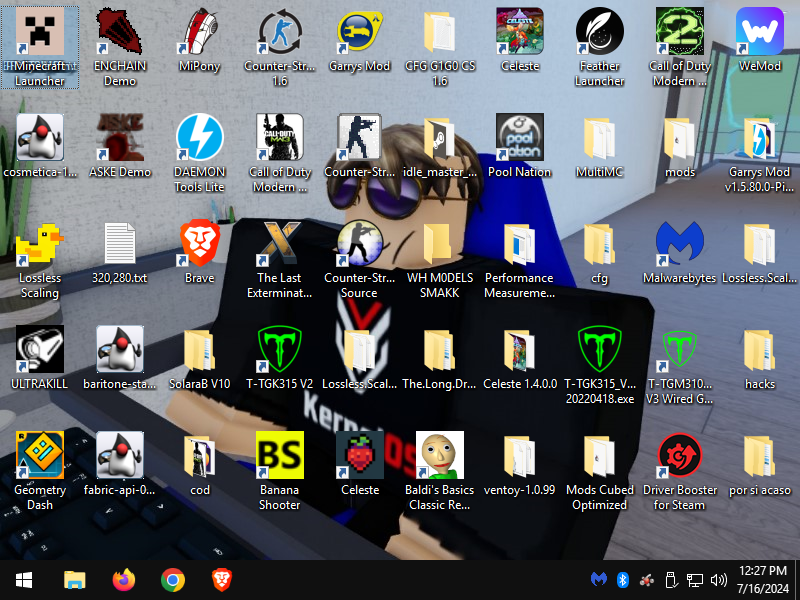Select the Call of Duty Modern Warfare 2 icon

[680, 47]
